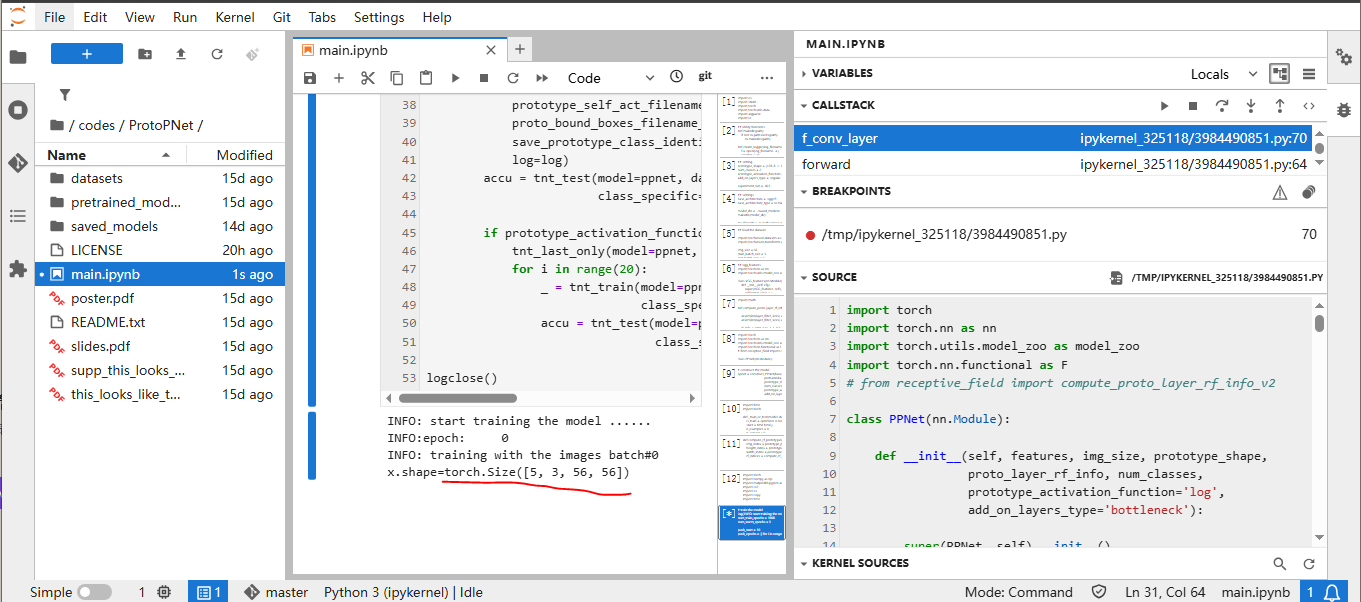The width and height of the screenshot is (1361, 602).
Task: Switch variables to tree view
Action: coord(1279,73)
